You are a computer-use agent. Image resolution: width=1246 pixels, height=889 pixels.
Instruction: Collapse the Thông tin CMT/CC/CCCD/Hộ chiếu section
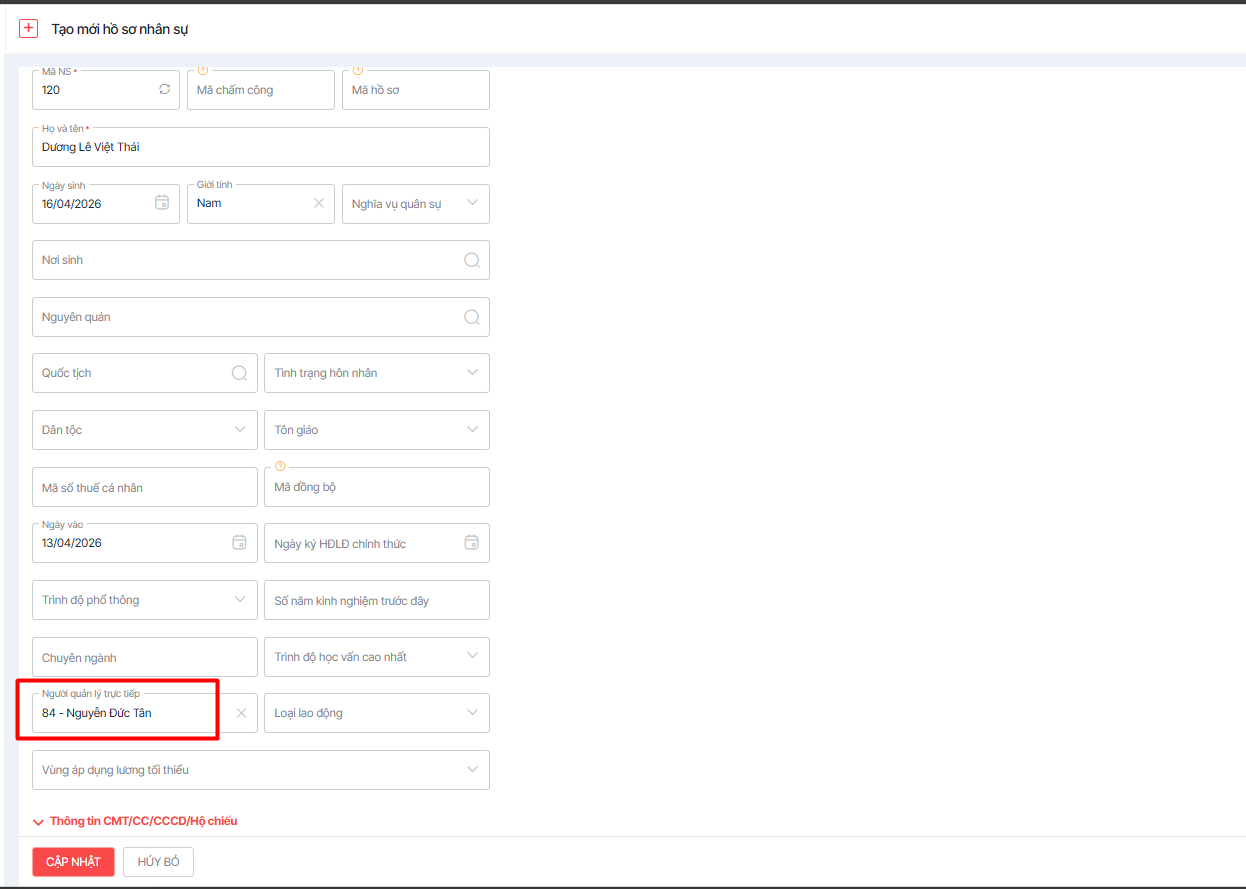pos(40,822)
